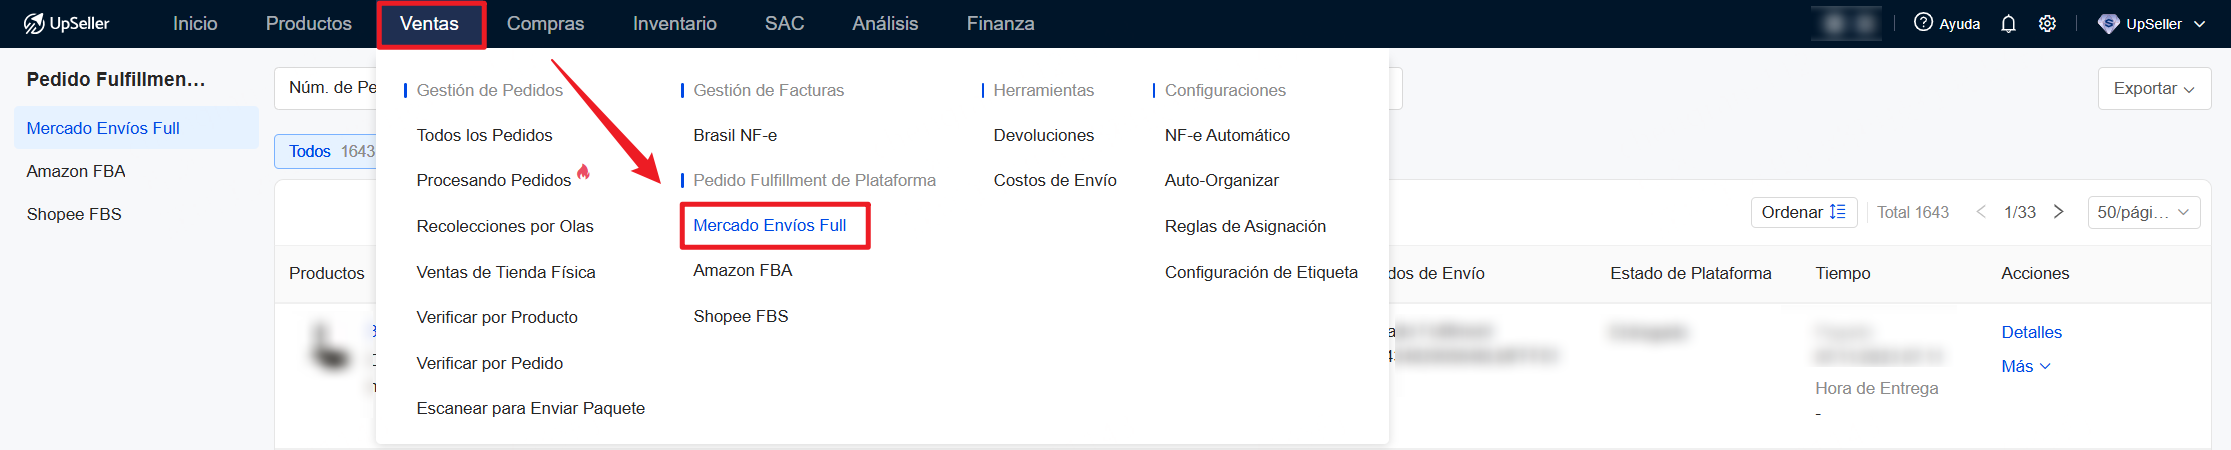2231x450 pixels.
Task: Open the Detalles link for the order
Action: [2031, 332]
